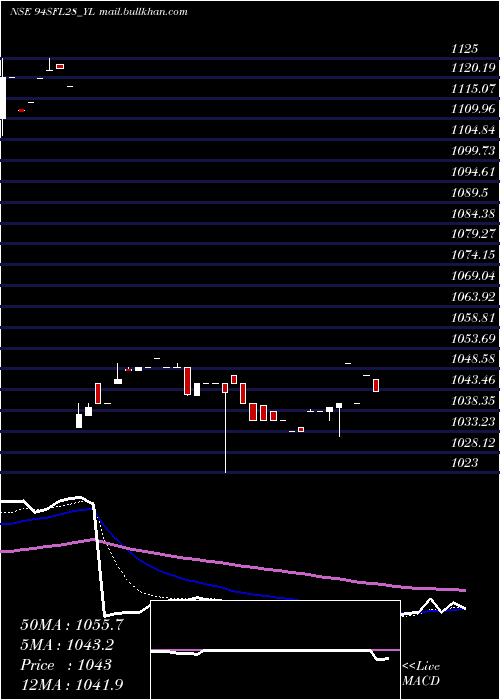Select the 1038.35 price level label
This screenshot has height=700, width=500.
click(x=473, y=401)
